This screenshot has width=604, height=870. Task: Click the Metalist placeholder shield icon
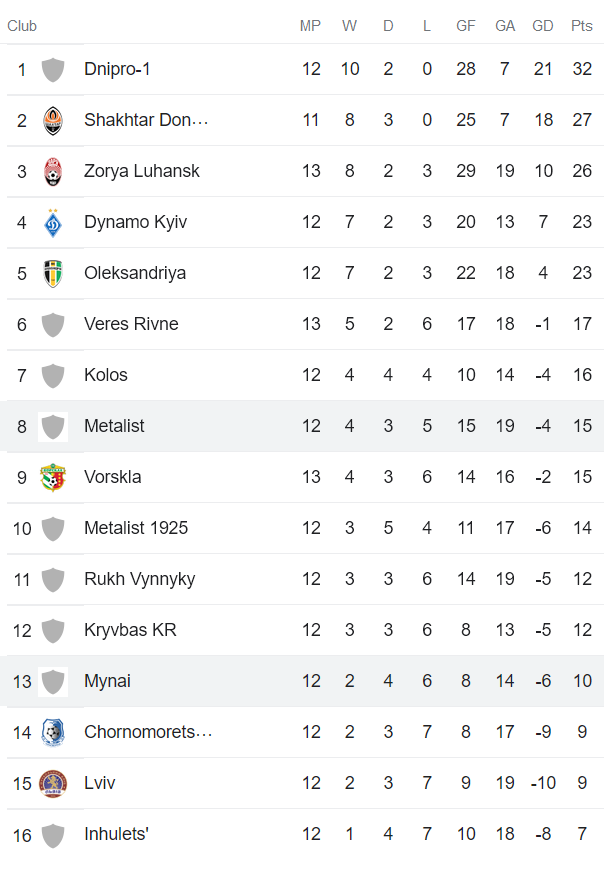click(x=52, y=426)
